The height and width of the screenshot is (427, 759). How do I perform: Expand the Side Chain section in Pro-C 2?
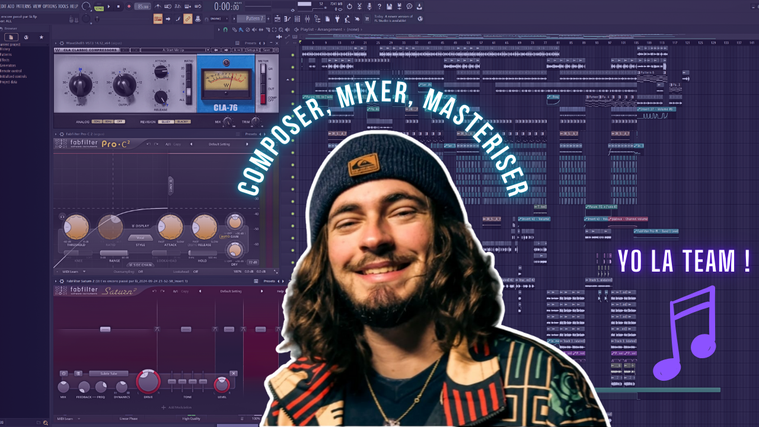tap(140, 265)
